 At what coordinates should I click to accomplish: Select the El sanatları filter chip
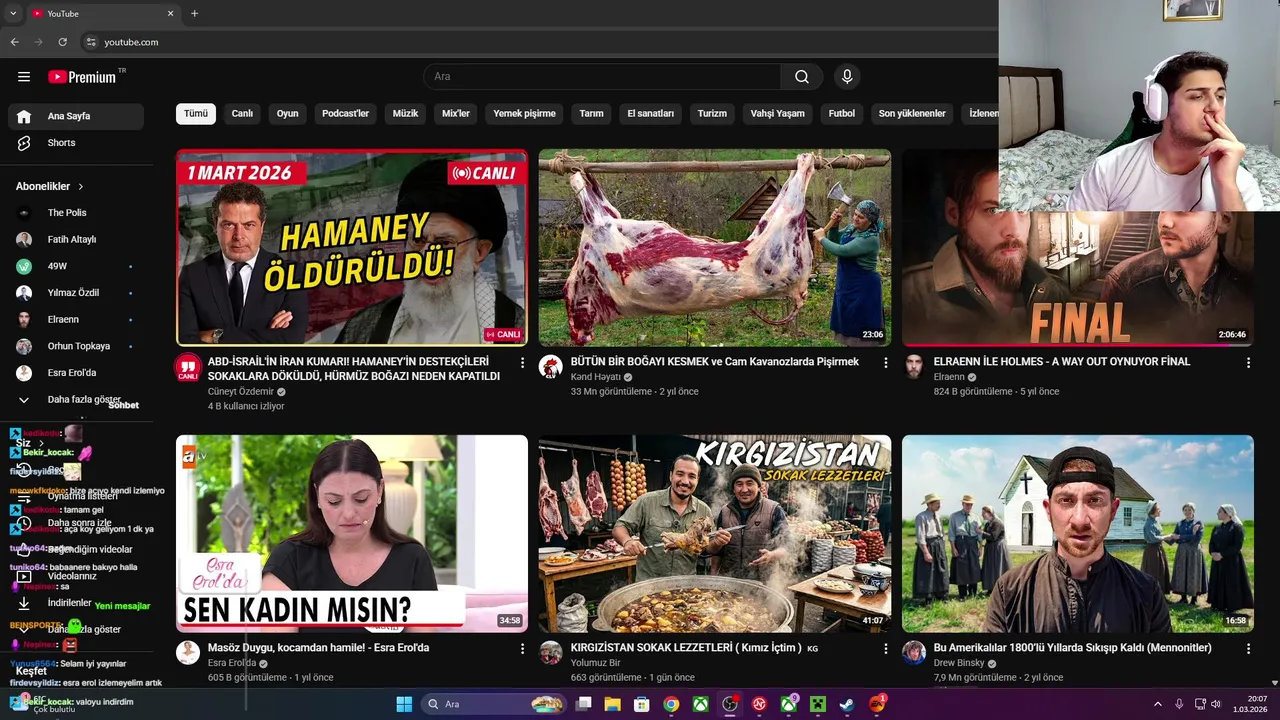click(651, 114)
